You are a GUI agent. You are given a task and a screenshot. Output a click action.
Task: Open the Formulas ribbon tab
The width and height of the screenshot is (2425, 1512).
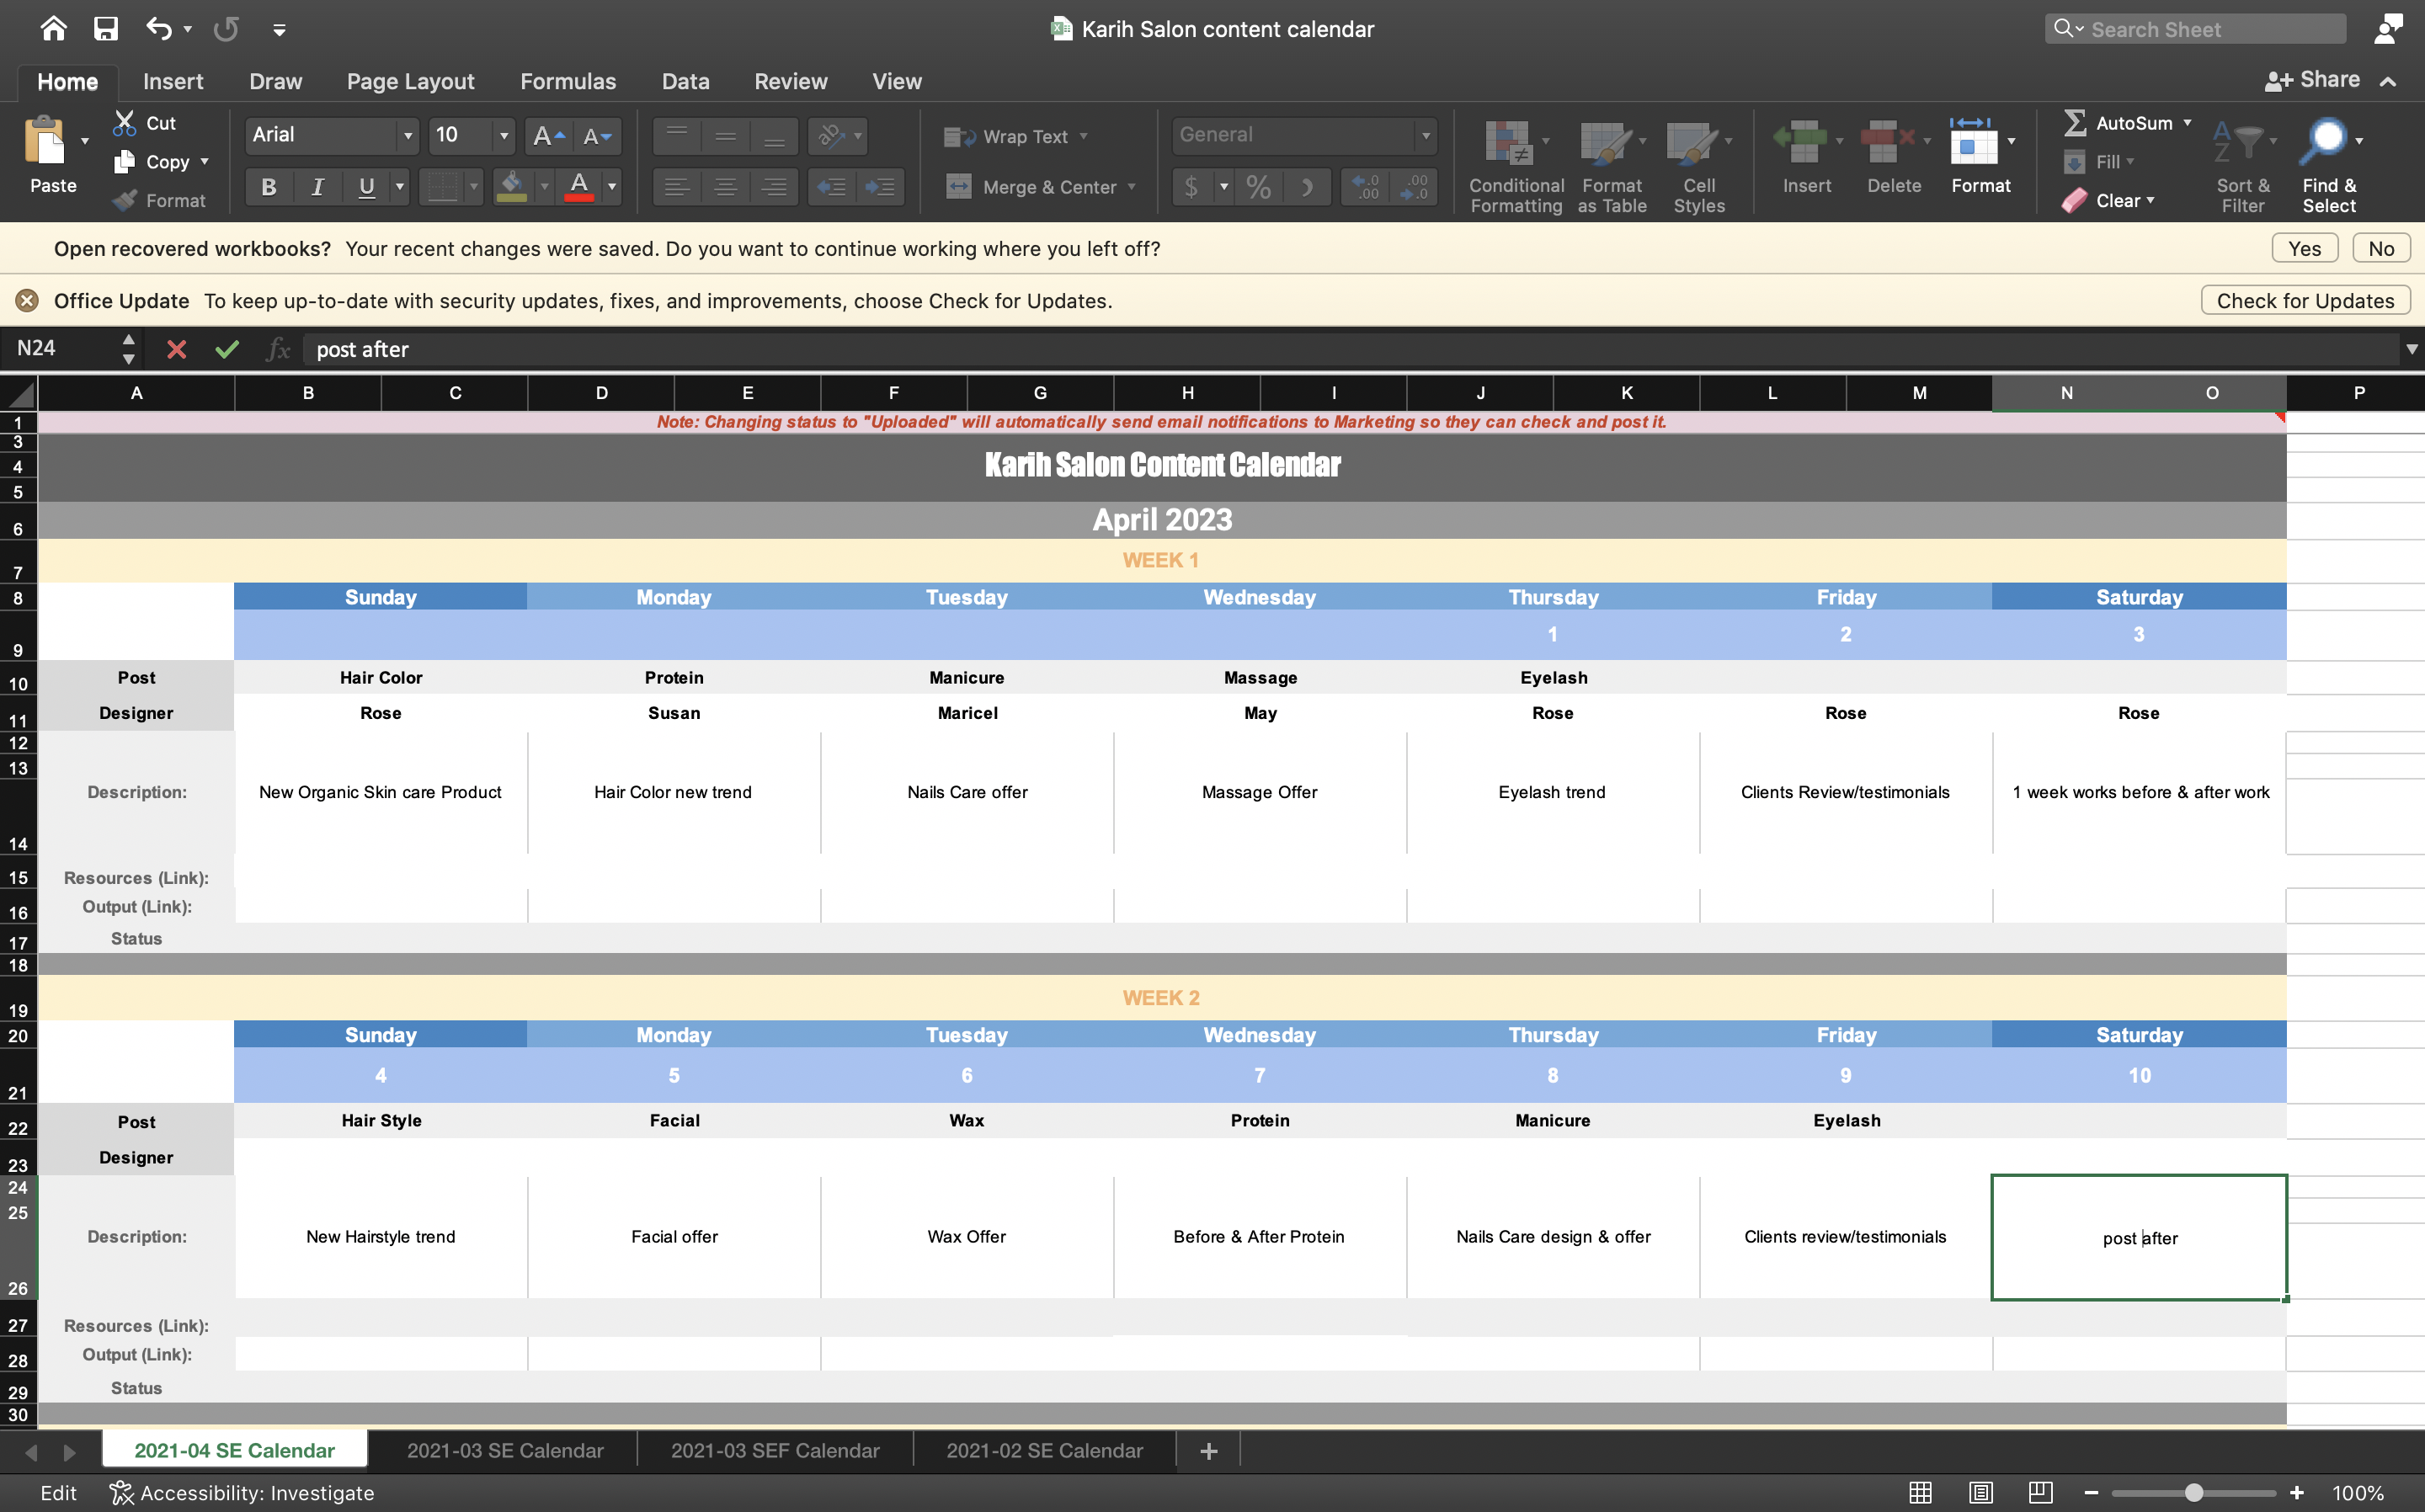(x=568, y=81)
